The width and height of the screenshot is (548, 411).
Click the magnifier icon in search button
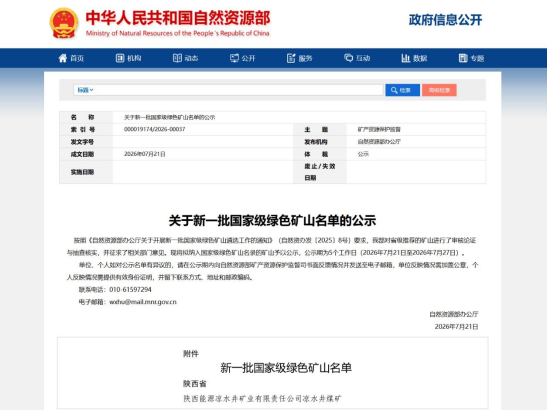394,90
